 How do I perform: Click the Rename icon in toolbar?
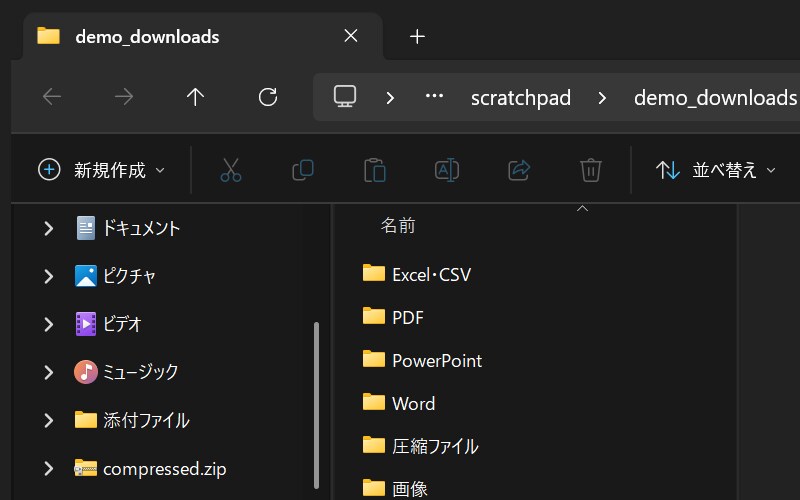click(x=447, y=170)
